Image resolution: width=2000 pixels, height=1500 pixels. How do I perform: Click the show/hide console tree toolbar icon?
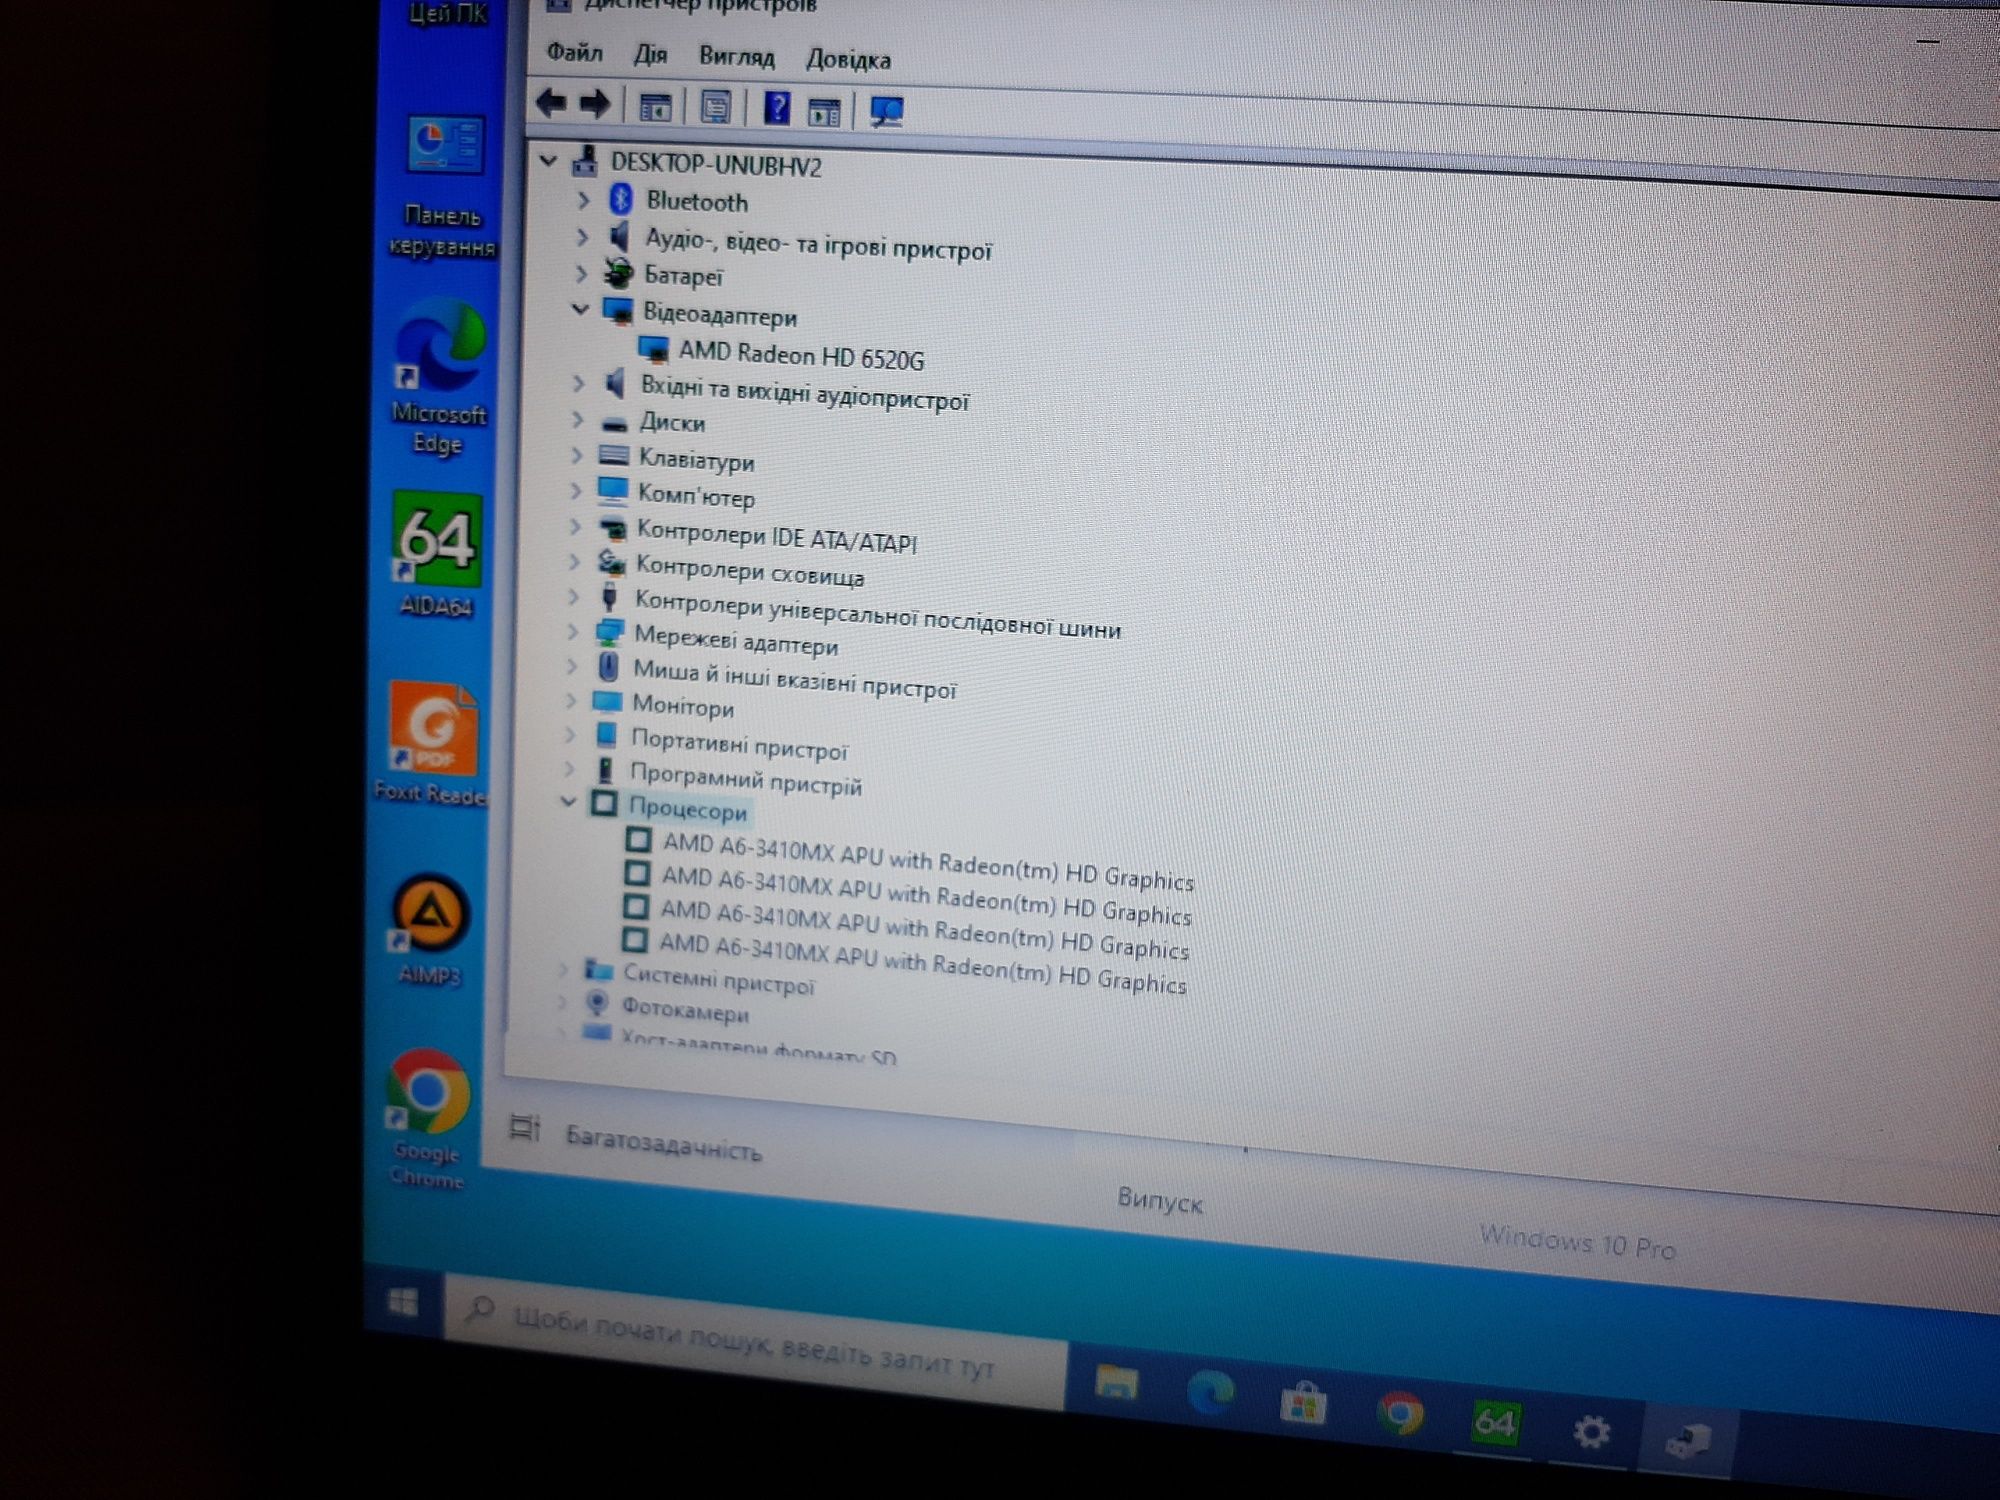tap(656, 107)
